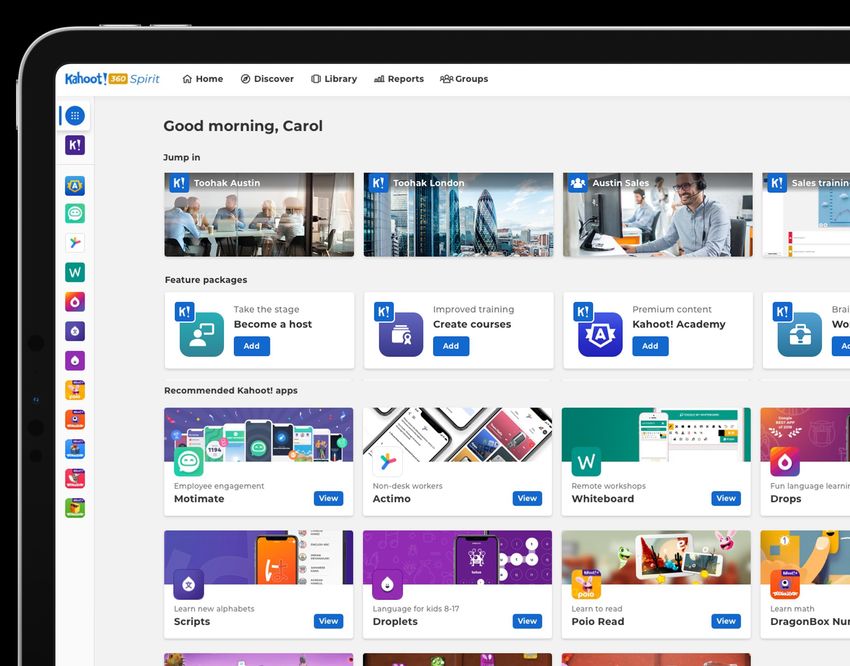This screenshot has width=850, height=666.
Task: Click the Kahoot! 360 Spirit logo
Action: (112, 79)
